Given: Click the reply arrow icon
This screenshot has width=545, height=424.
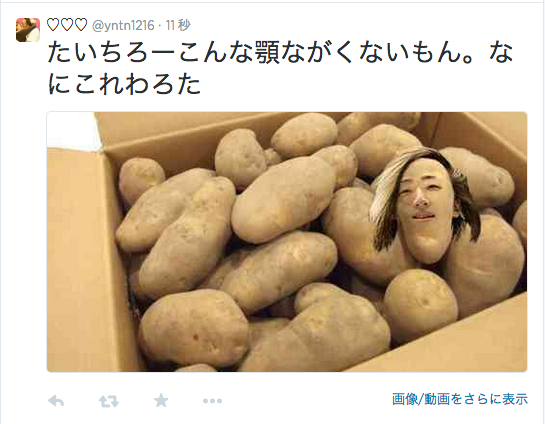Looking at the screenshot, I should coord(56,401).
